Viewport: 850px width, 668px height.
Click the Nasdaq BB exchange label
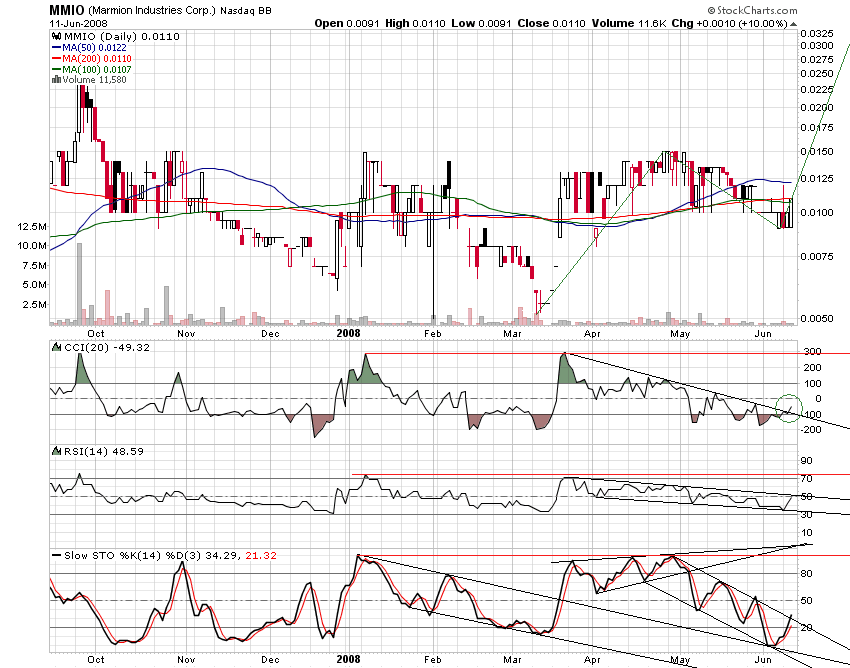pyautogui.click(x=246, y=11)
